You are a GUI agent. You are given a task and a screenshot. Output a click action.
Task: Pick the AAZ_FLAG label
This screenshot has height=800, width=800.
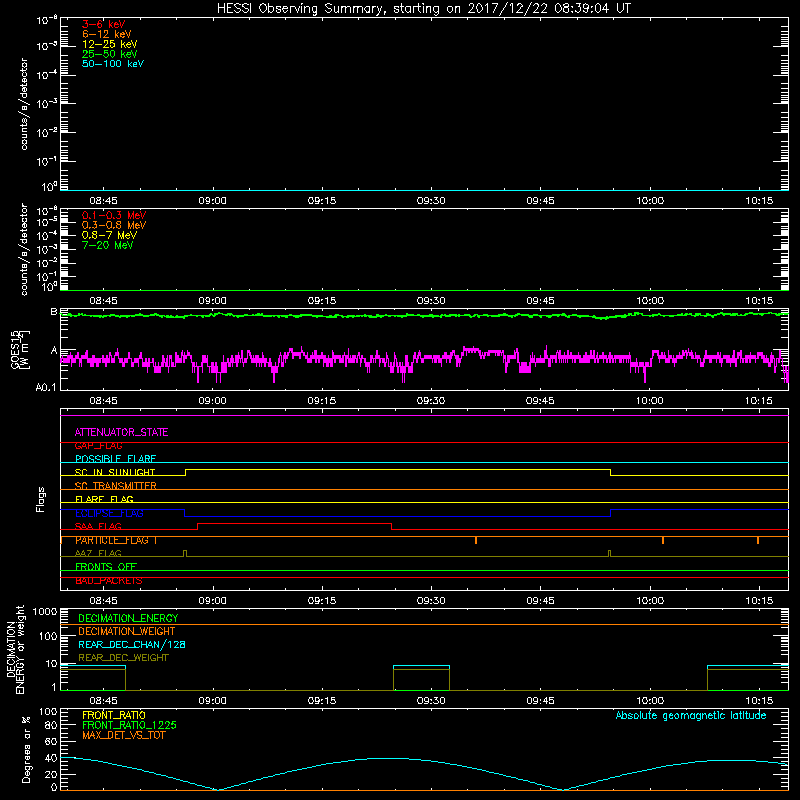[98, 553]
